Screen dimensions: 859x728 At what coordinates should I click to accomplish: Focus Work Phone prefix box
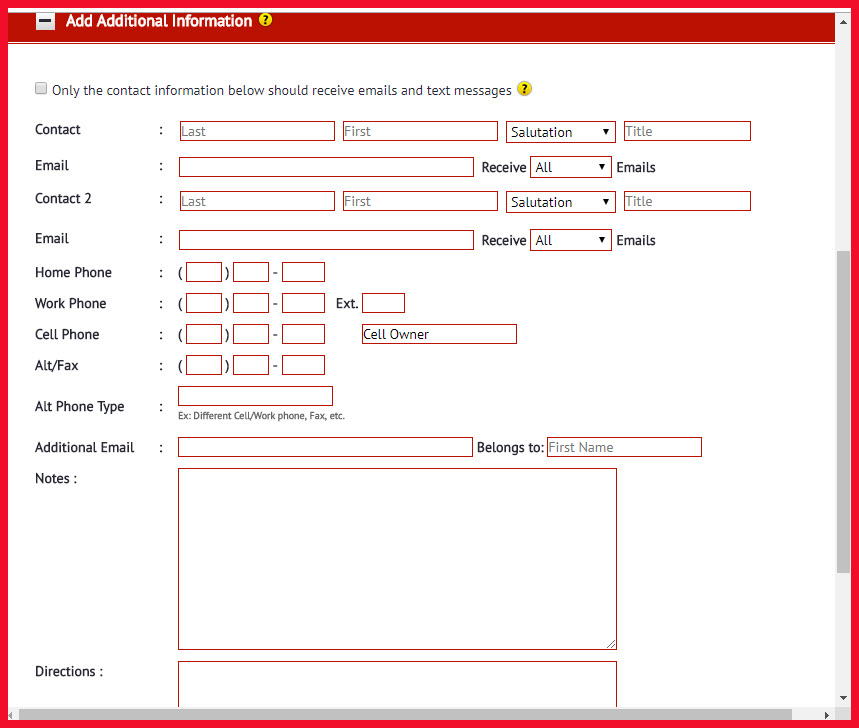251,303
